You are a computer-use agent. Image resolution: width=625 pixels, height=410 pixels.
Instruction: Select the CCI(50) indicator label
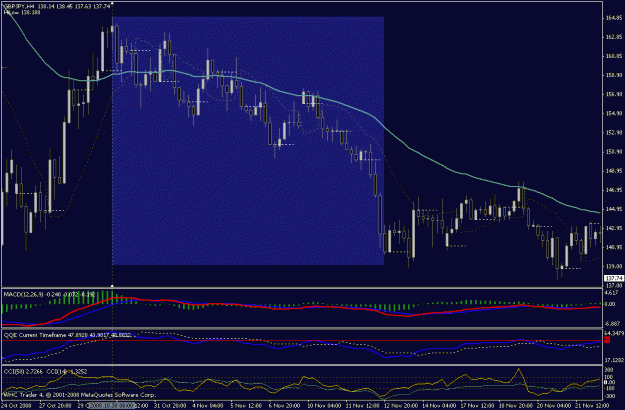click(x=13, y=371)
